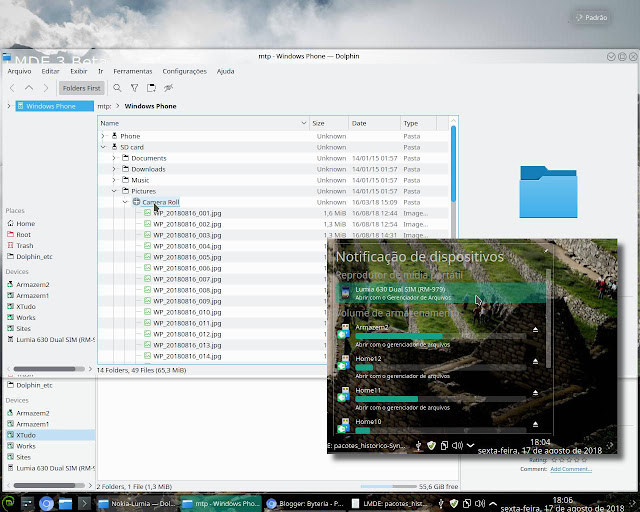Eject Home12 in the device notifier
This screenshot has height=512, width=640.
point(535,361)
